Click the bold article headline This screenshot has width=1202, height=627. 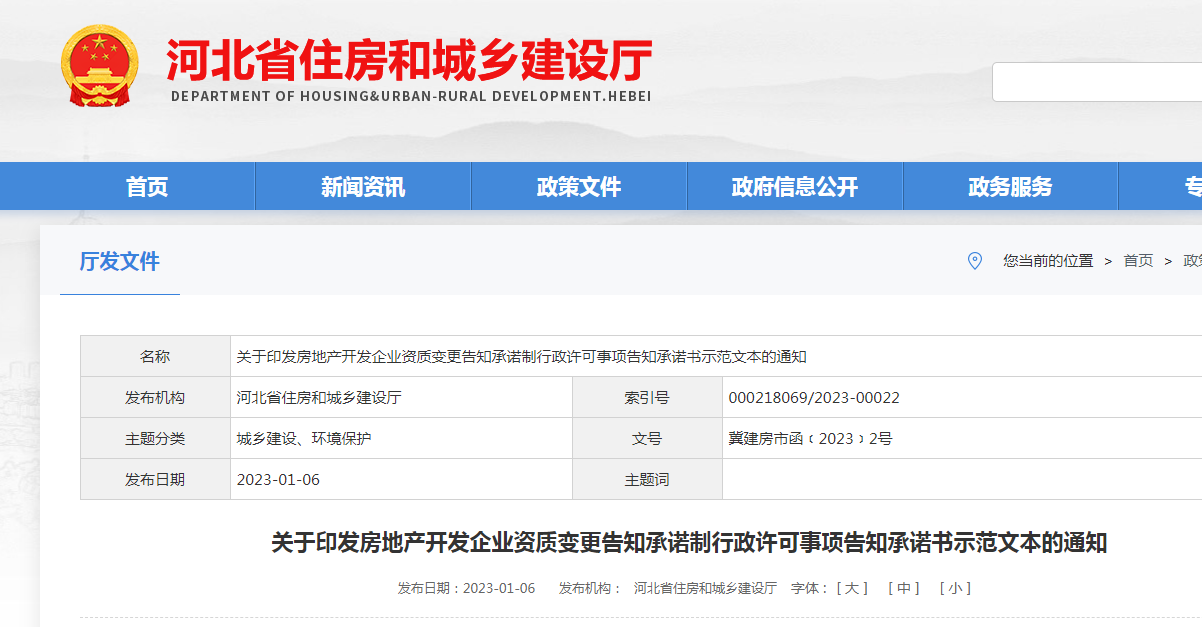689,544
